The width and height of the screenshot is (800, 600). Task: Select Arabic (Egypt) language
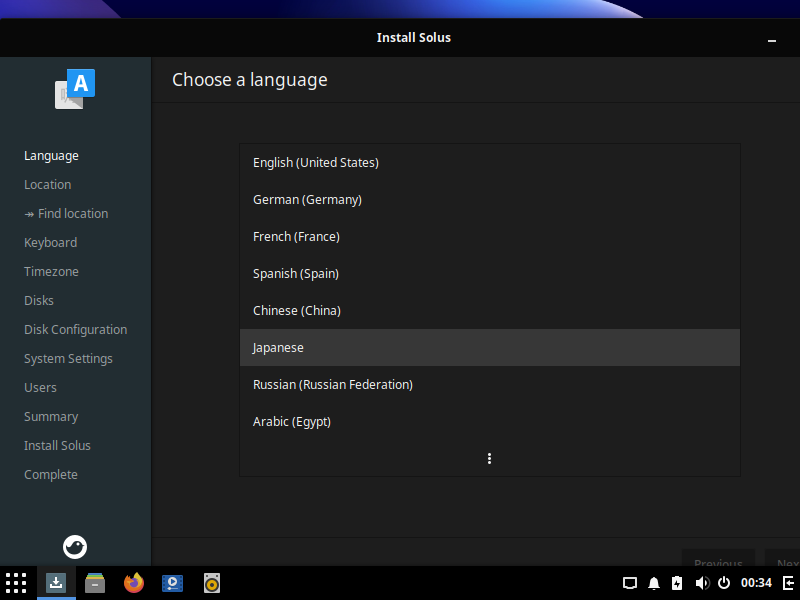(490, 421)
